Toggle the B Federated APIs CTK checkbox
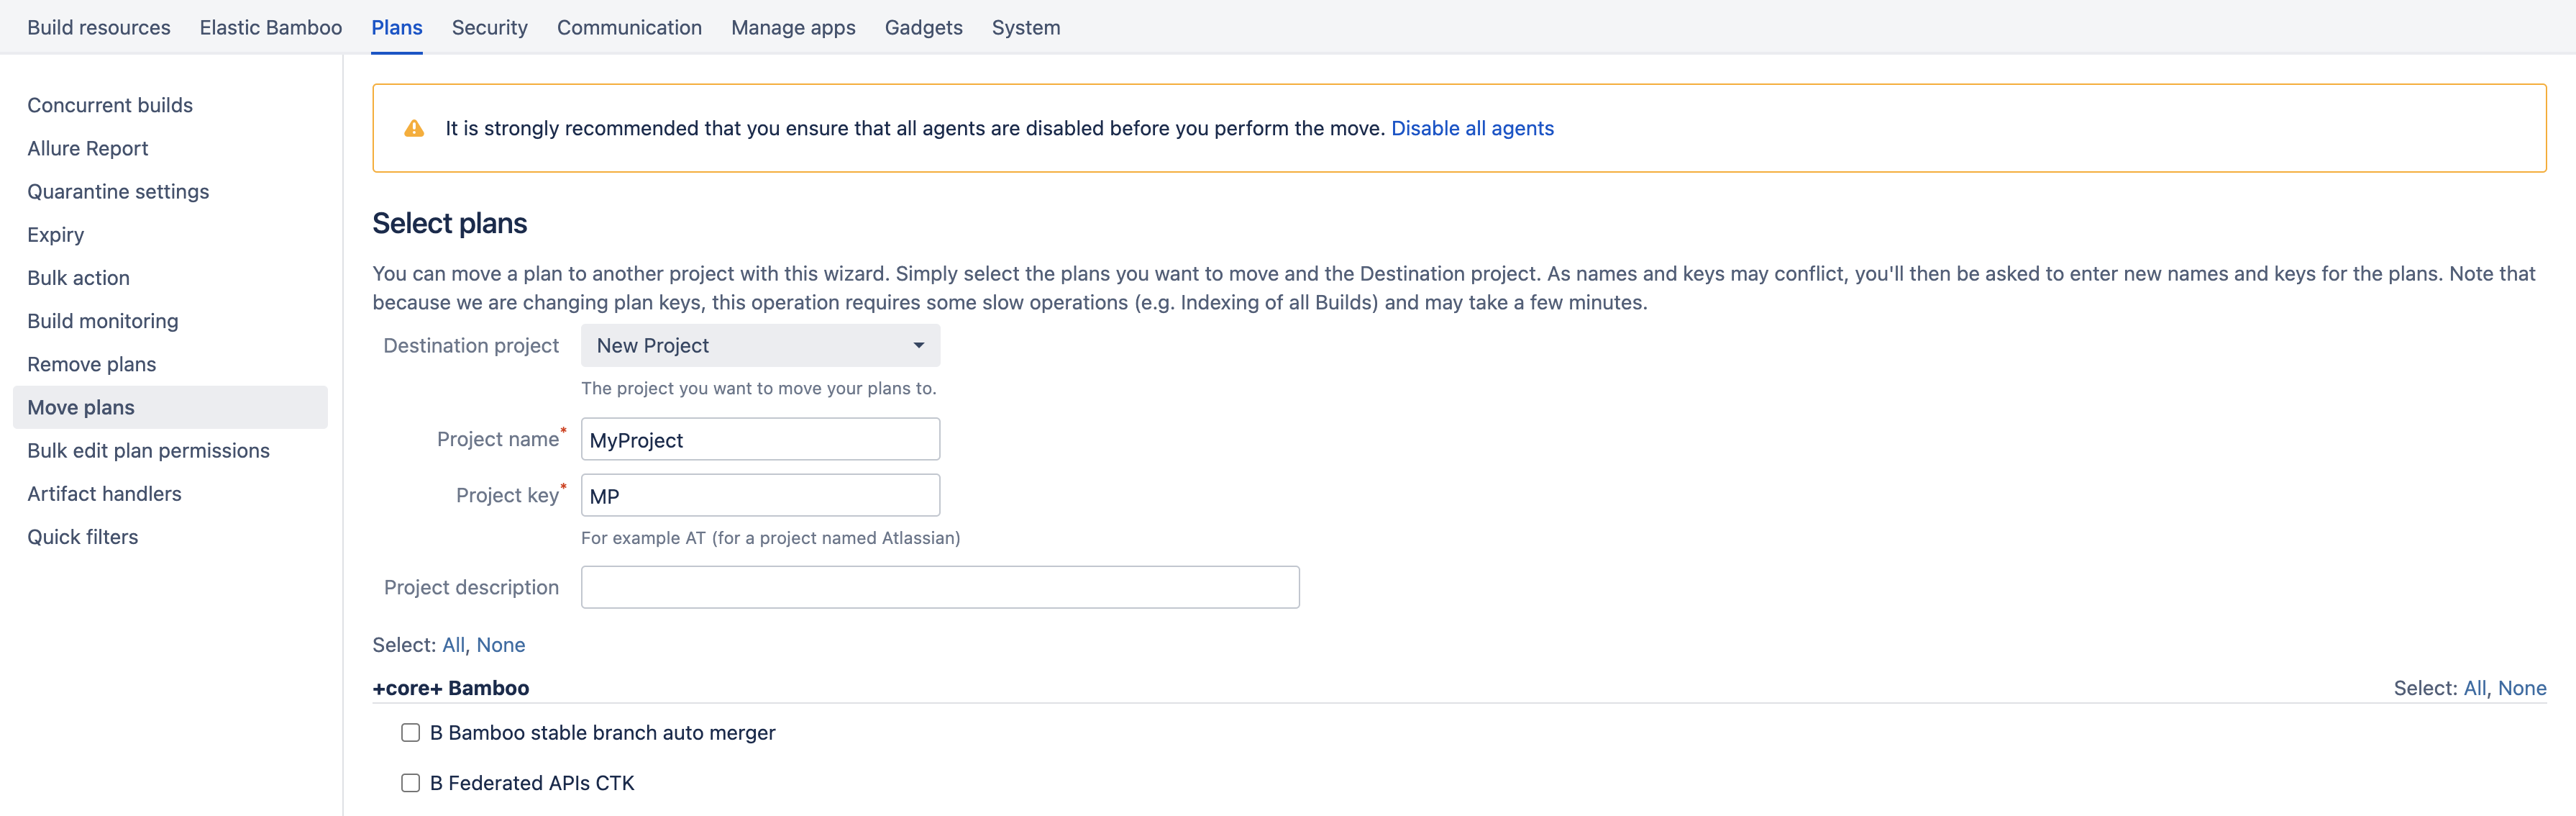 411,781
